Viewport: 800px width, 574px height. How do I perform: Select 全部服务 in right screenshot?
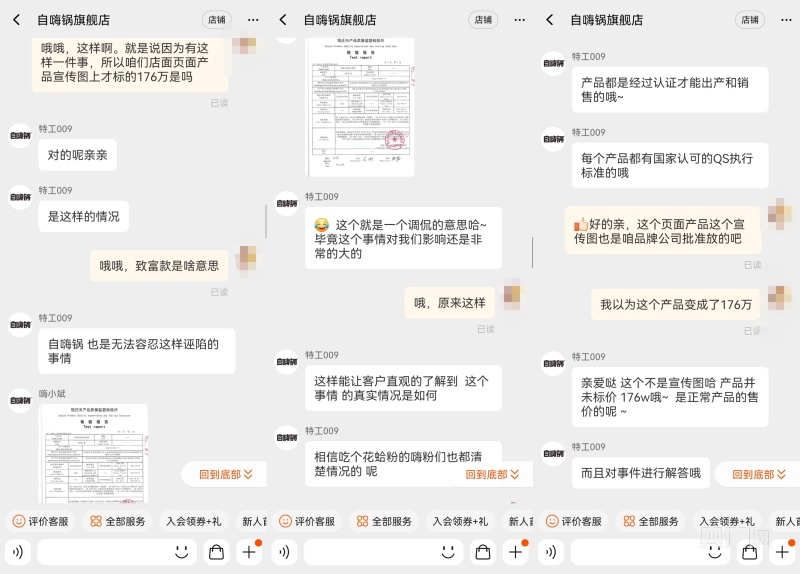(x=651, y=521)
